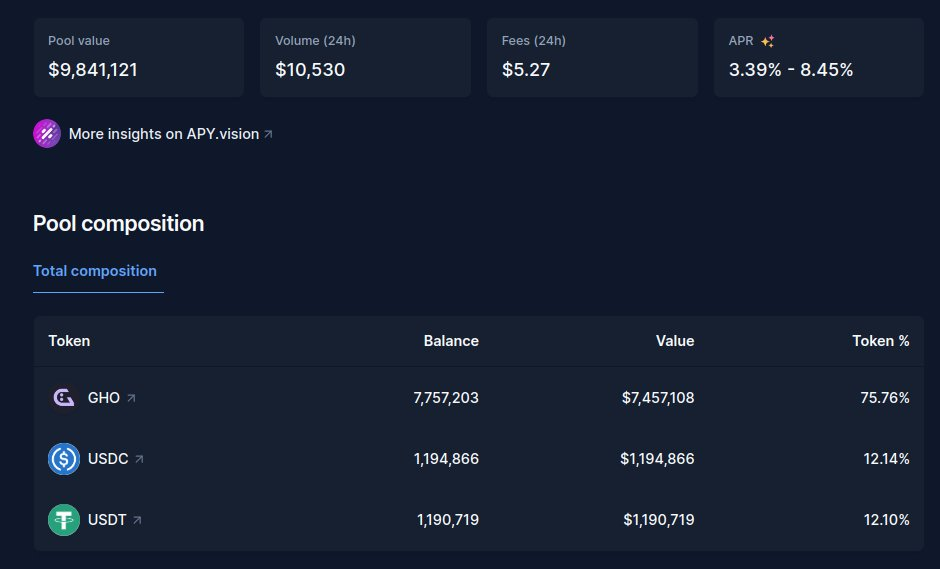Screen dimensions: 940x569
Task: Click the Pool value stat card
Action: click(x=138, y=57)
